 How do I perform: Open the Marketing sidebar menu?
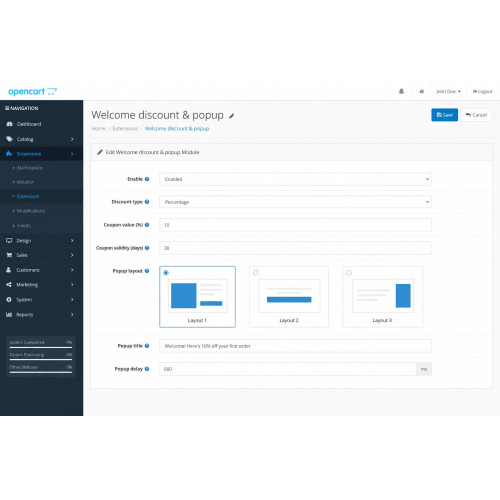click(41, 285)
